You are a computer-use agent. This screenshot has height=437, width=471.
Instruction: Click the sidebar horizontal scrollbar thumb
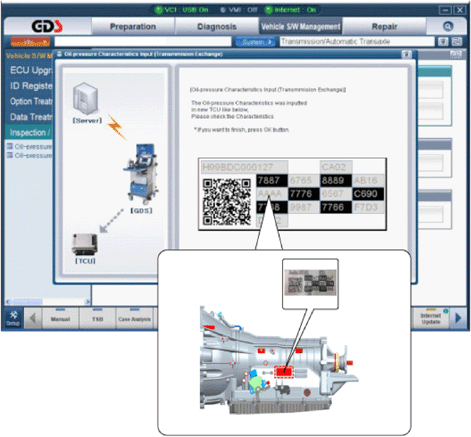click(28, 302)
